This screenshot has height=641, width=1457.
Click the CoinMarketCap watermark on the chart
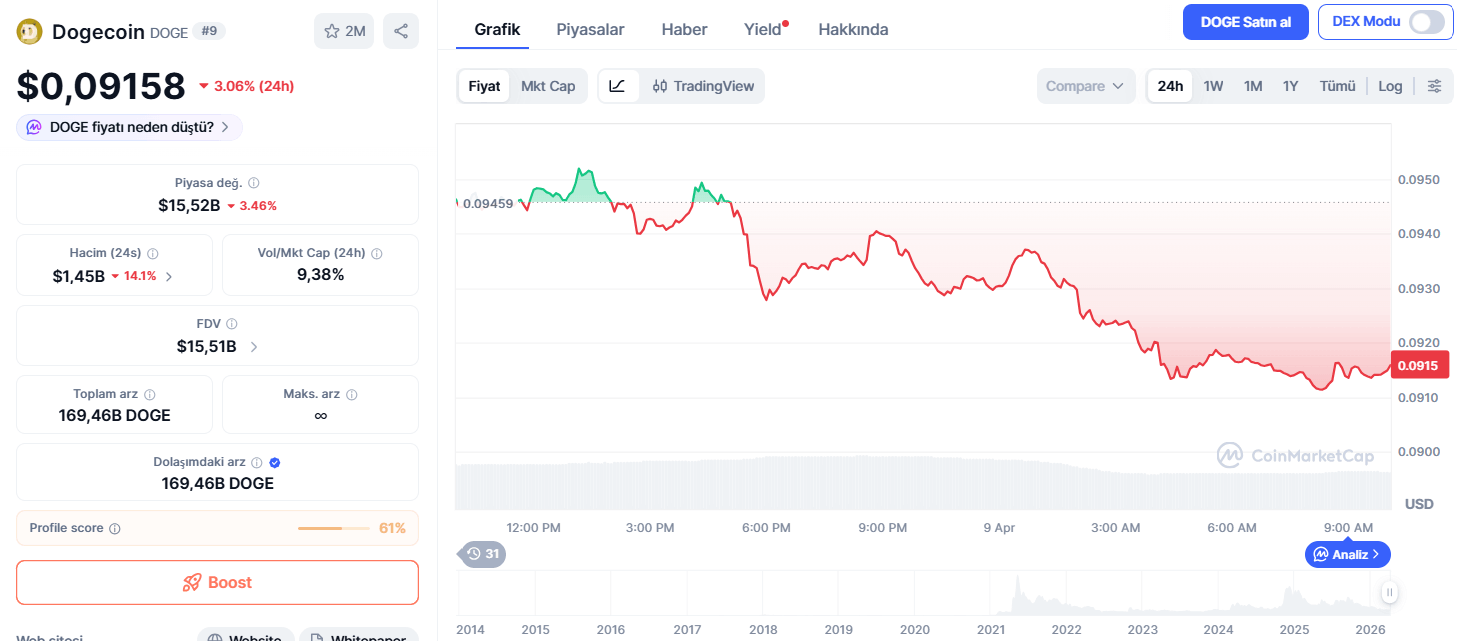click(x=1294, y=455)
